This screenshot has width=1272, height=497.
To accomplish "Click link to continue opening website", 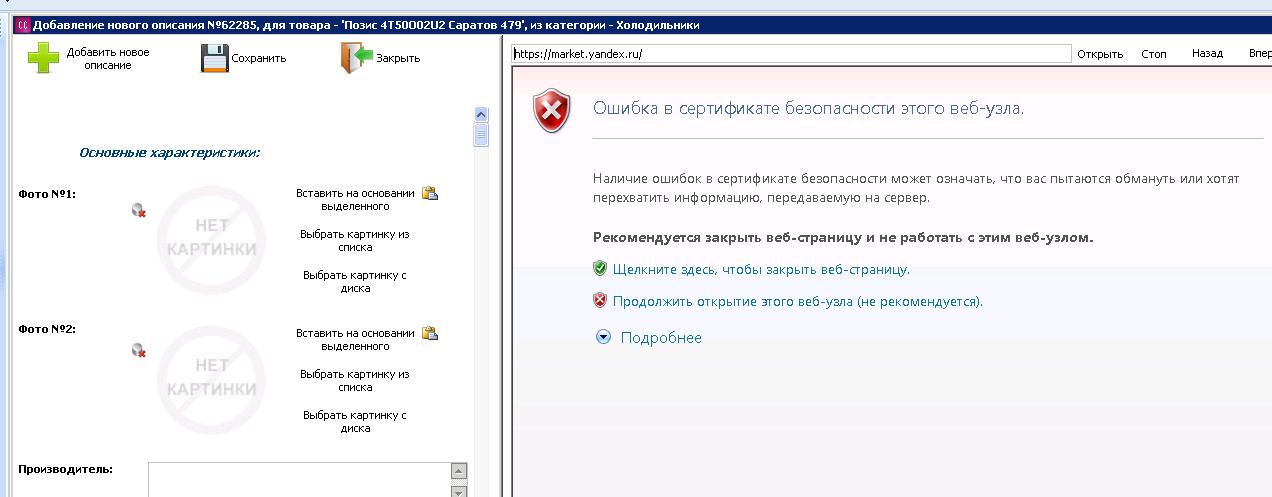I will pyautogui.click(x=797, y=301).
